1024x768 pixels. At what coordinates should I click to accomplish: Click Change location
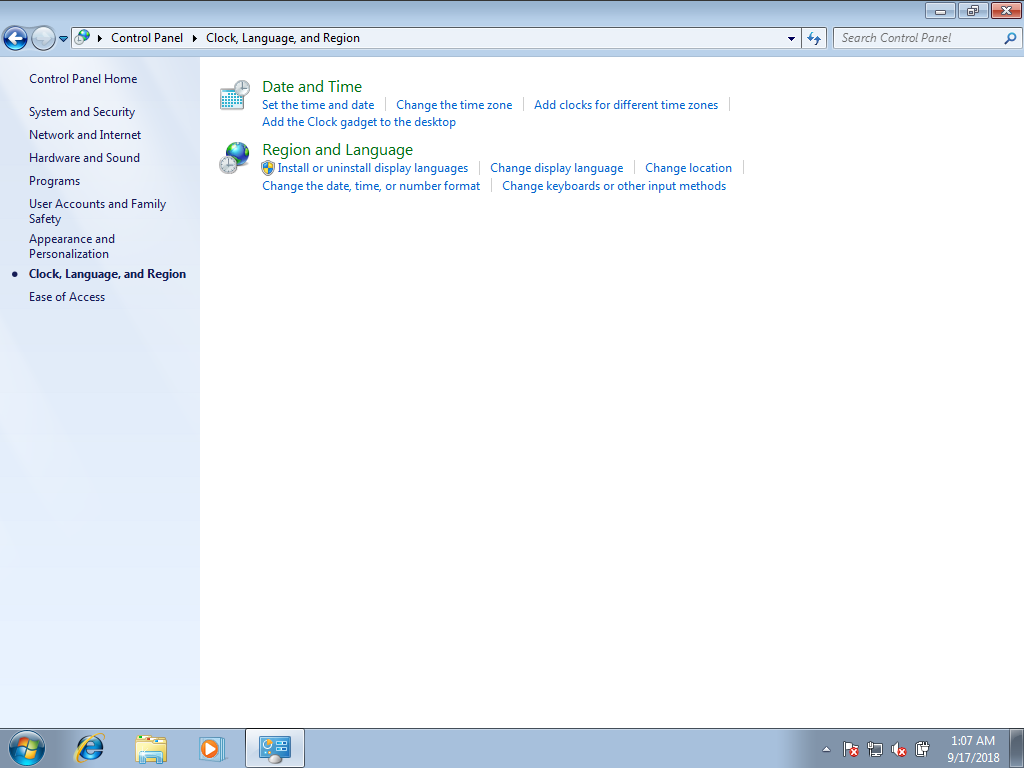(x=688, y=168)
